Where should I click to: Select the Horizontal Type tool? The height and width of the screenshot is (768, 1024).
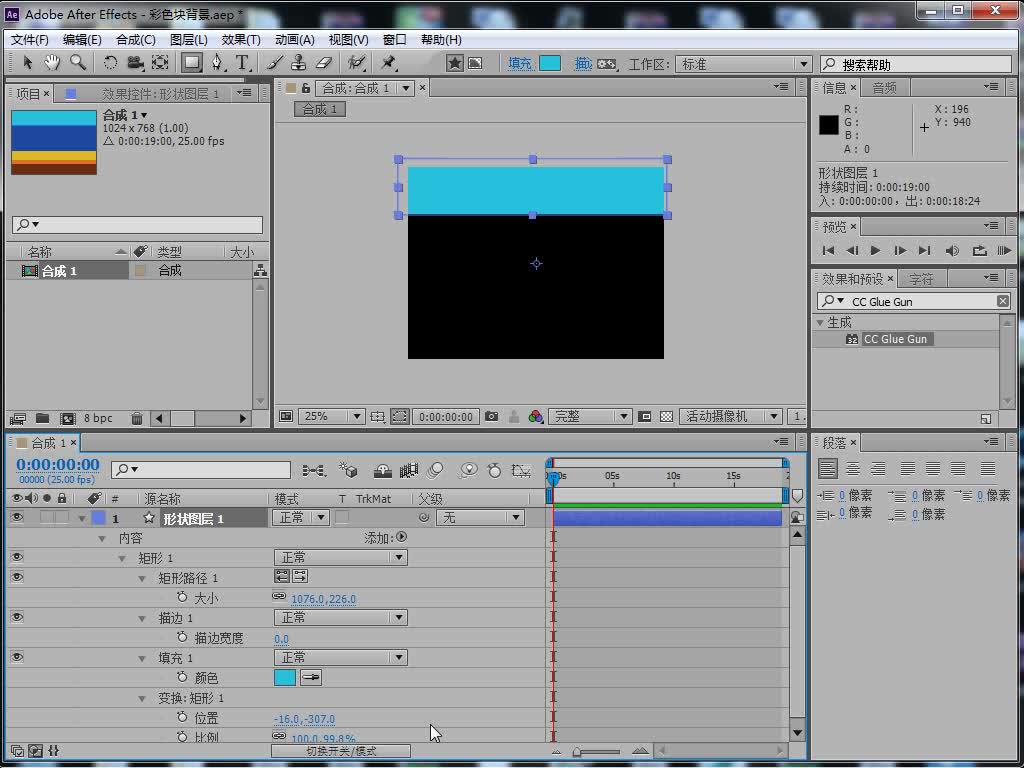(x=242, y=63)
